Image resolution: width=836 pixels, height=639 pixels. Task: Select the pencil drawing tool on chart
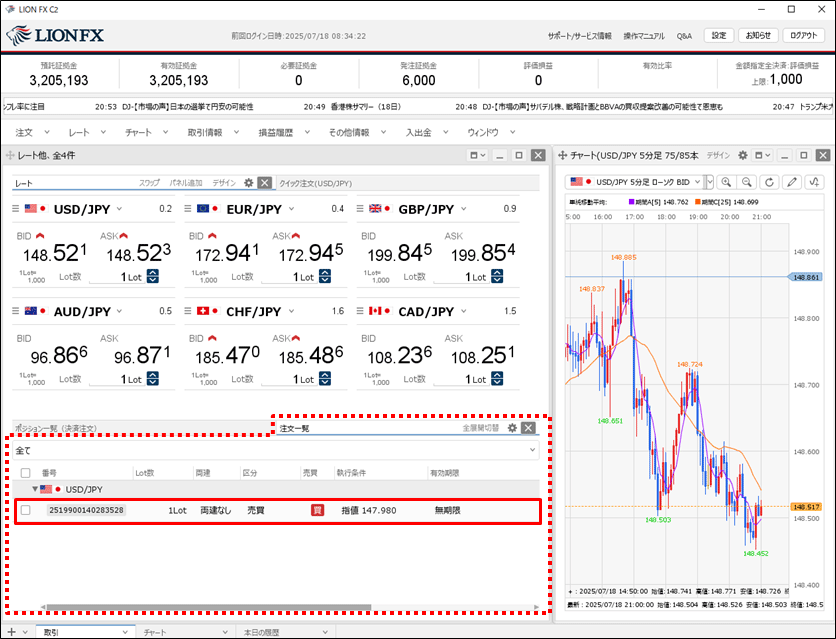click(x=792, y=182)
